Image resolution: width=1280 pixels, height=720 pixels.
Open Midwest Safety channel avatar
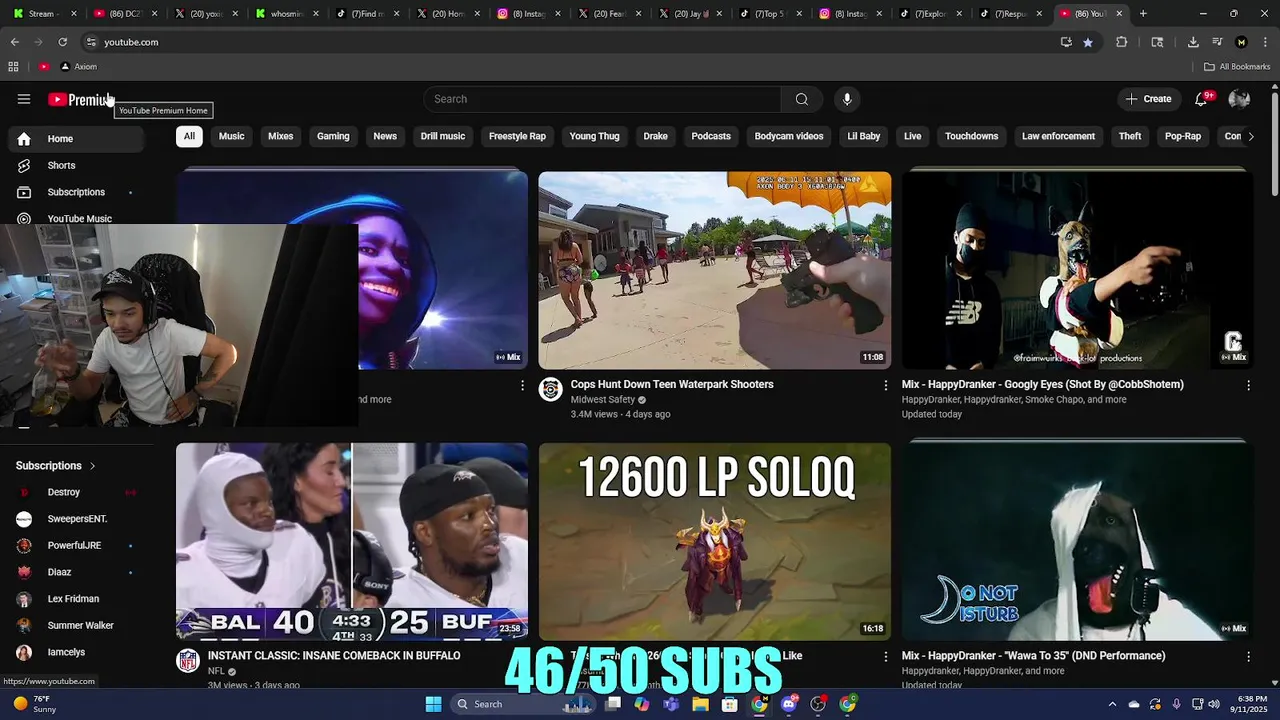click(550, 389)
